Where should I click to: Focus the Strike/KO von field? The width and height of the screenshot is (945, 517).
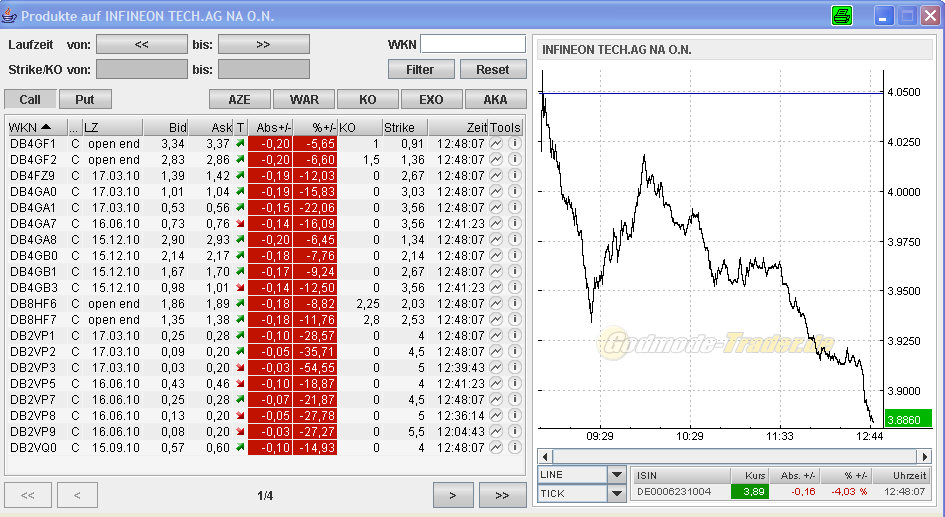[142, 69]
